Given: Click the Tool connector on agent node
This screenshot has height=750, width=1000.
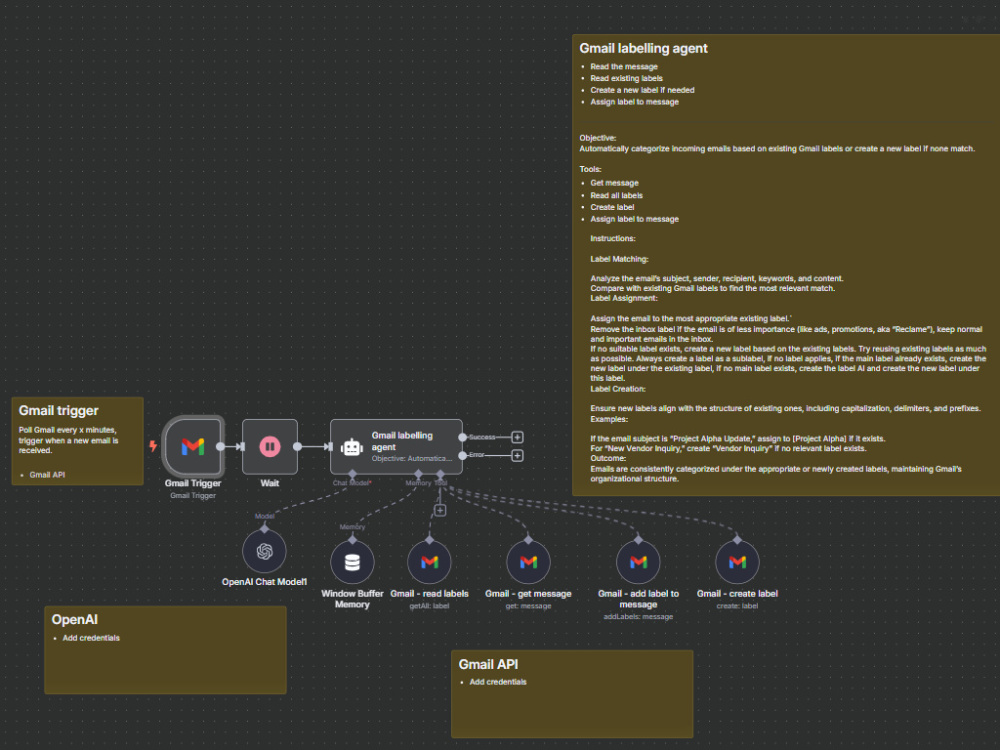Looking at the screenshot, I should [440, 474].
